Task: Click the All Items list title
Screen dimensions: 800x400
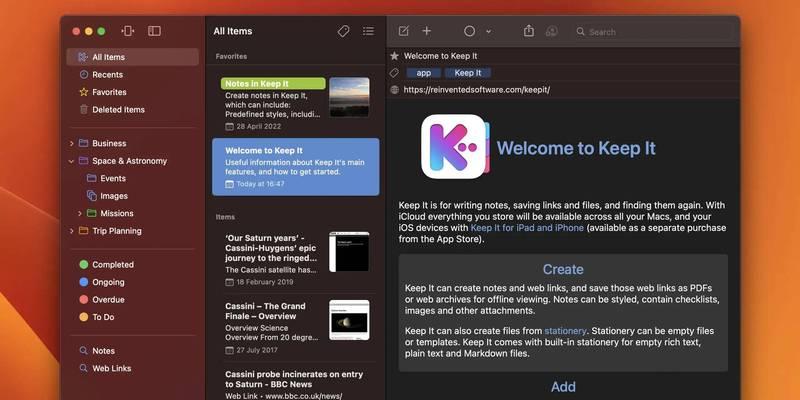Action: (x=233, y=31)
